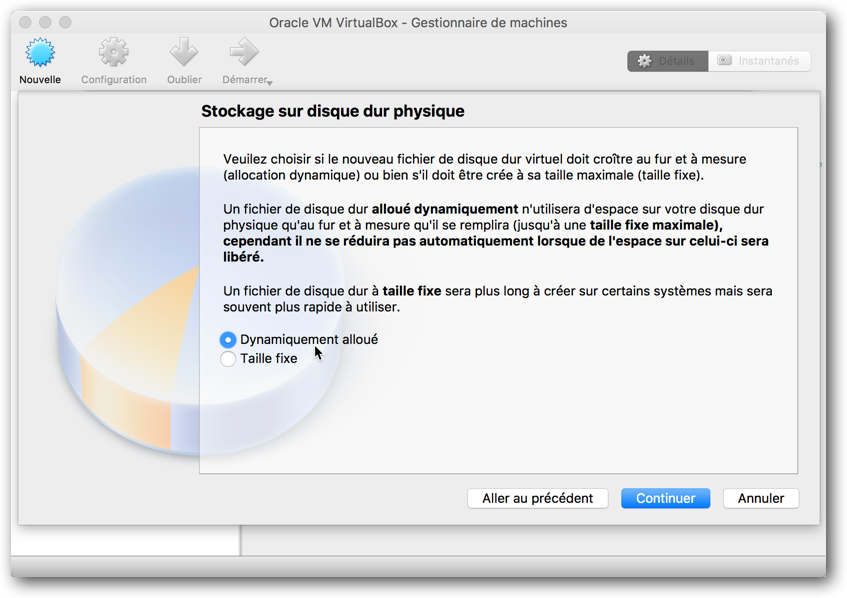Expand the Démarrer dropdown arrow

click(x=270, y=83)
